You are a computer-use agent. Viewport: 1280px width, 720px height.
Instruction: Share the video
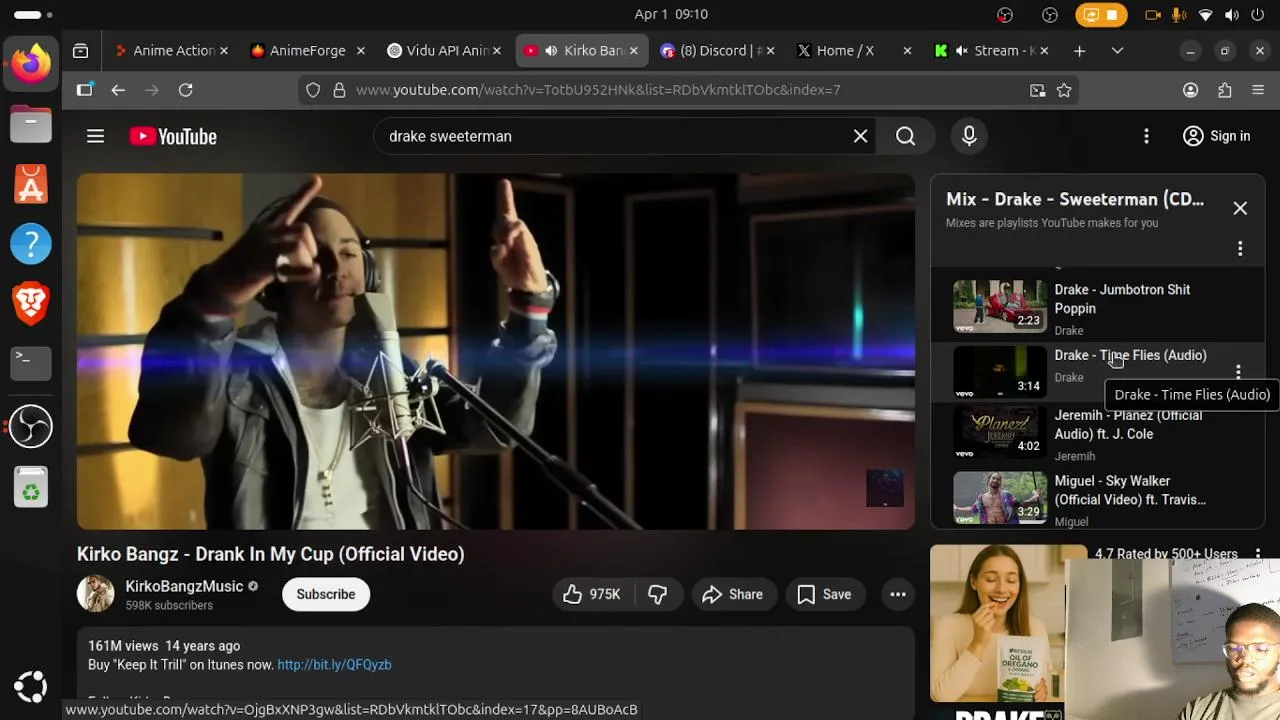[733, 594]
